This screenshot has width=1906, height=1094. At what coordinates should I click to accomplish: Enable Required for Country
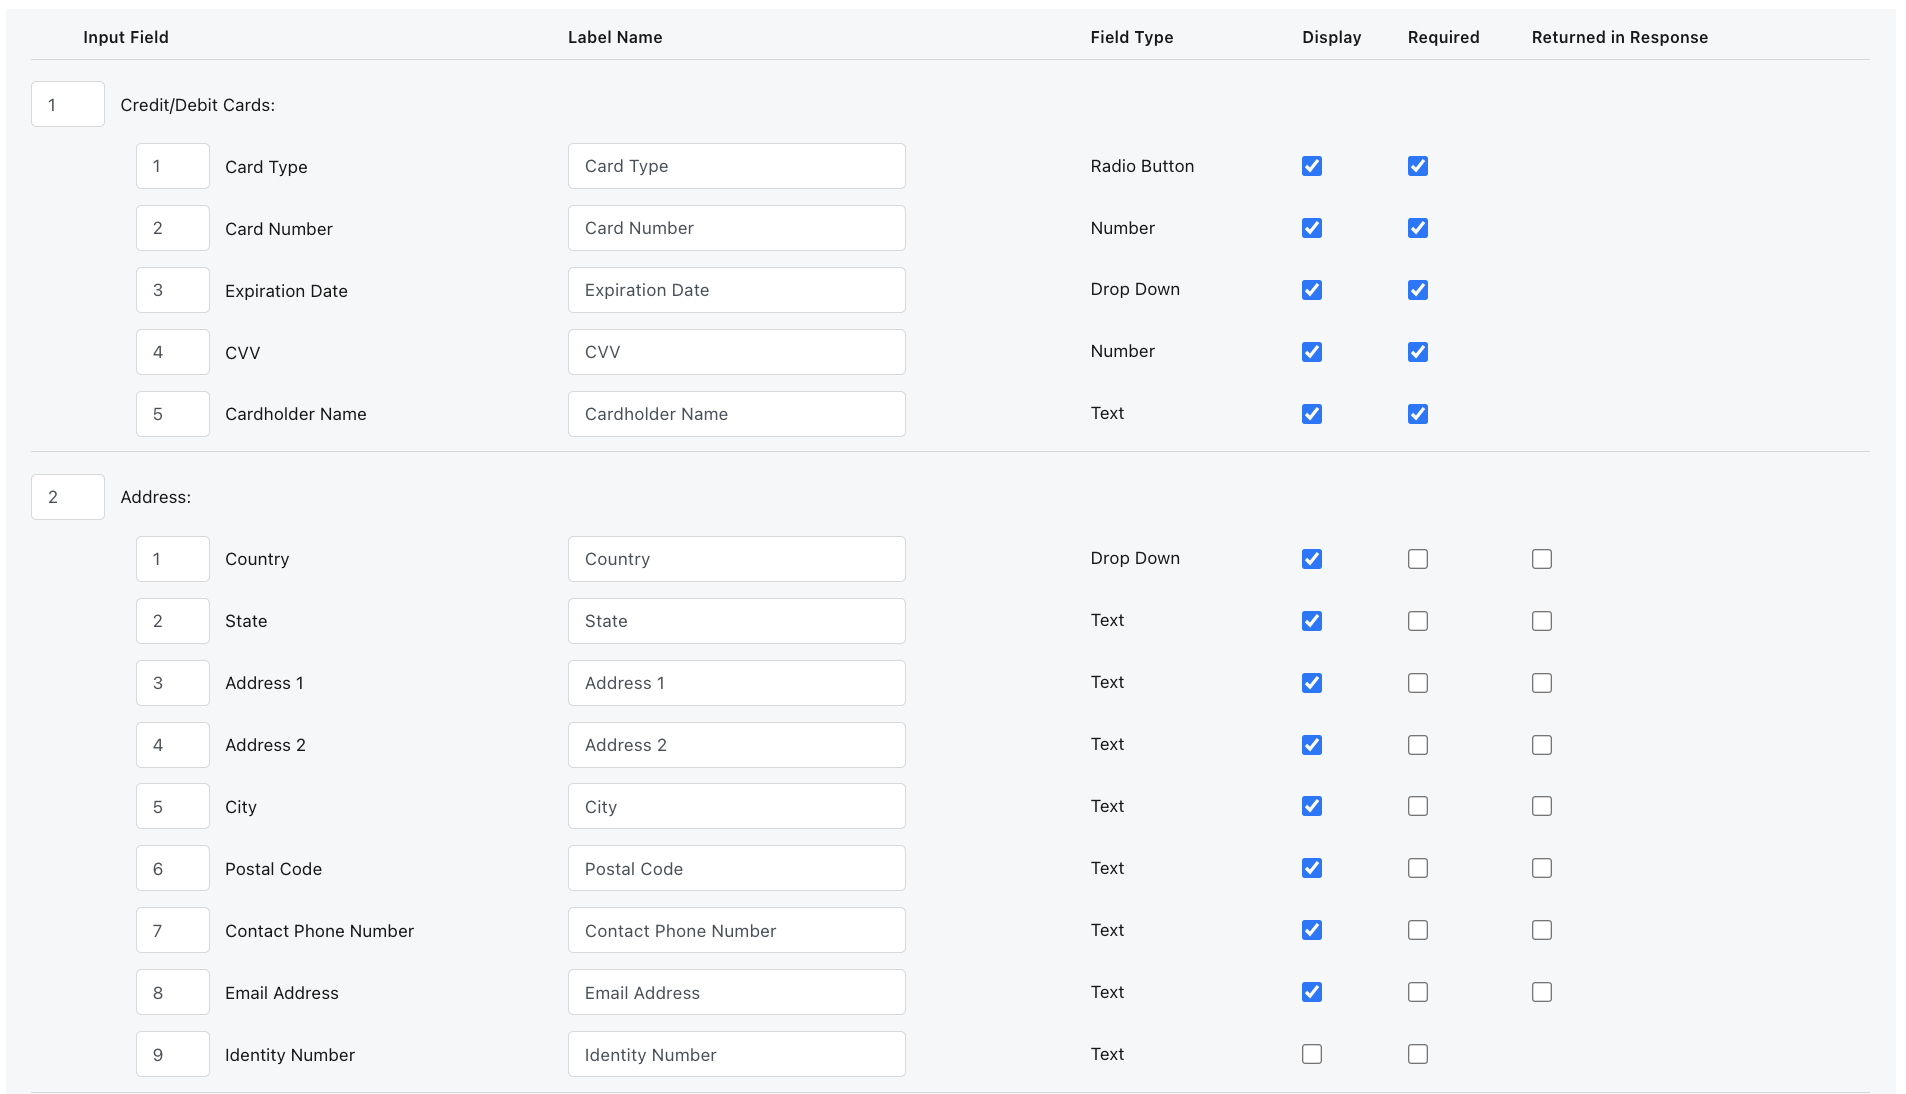(1418, 559)
